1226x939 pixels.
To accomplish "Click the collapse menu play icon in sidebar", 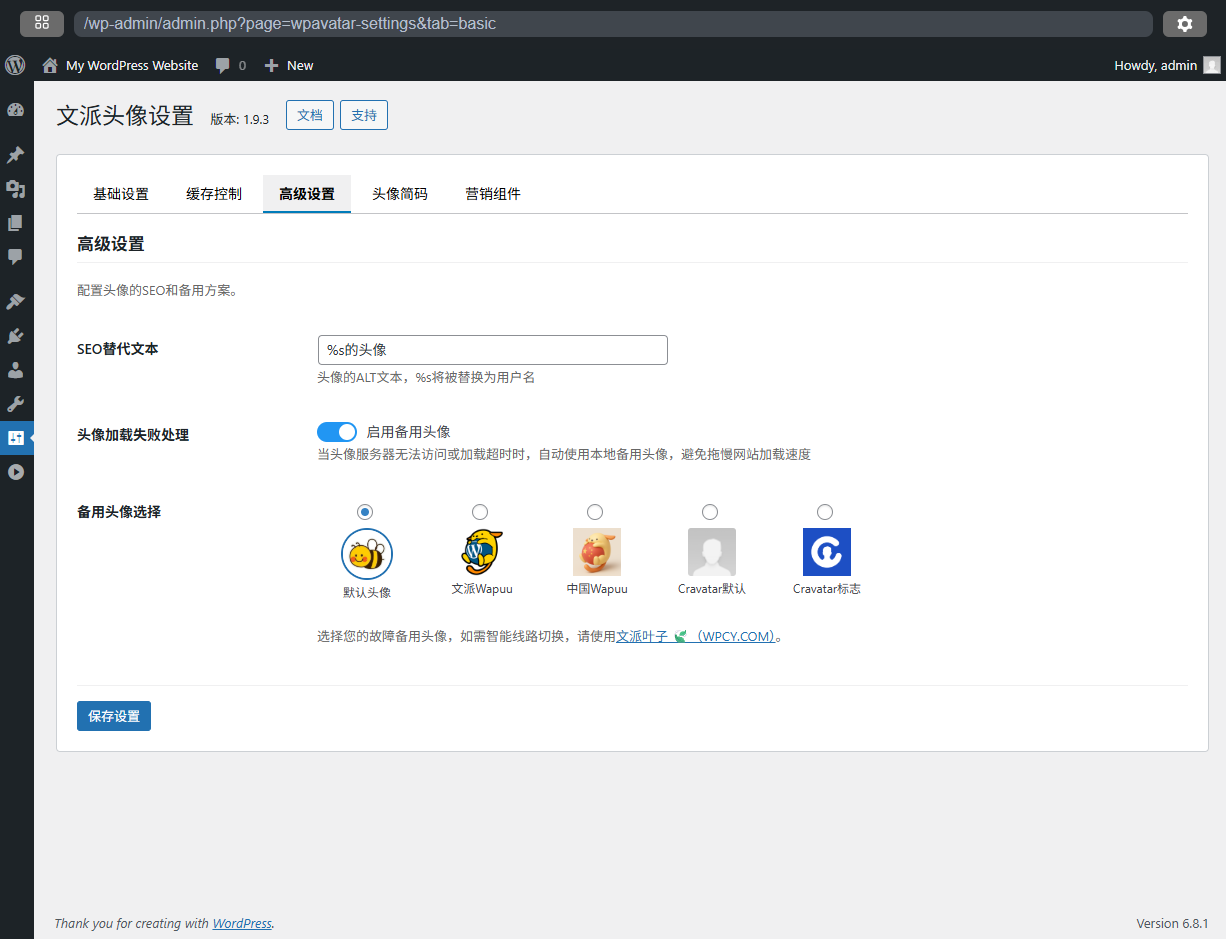I will (15, 472).
